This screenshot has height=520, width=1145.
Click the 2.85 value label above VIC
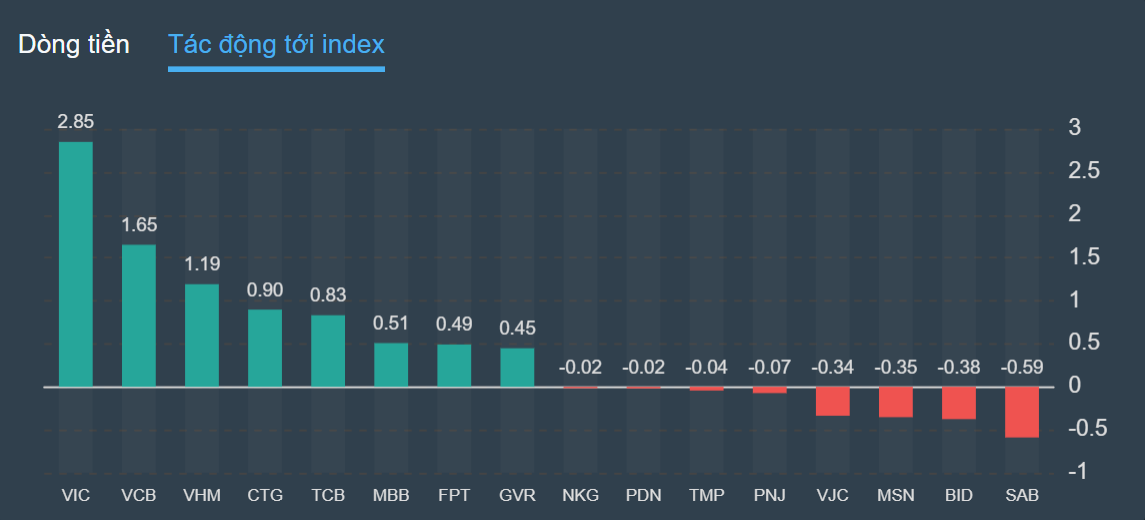[76, 122]
